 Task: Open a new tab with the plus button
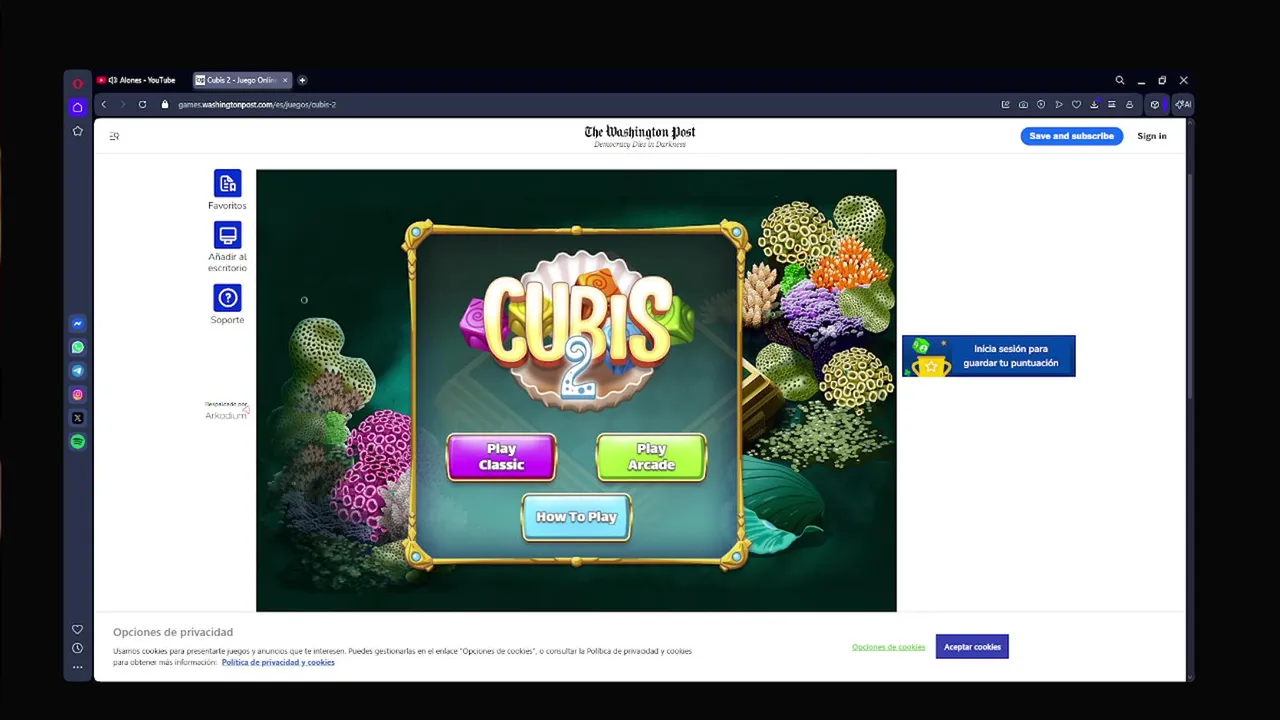click(x=302, y=80)
